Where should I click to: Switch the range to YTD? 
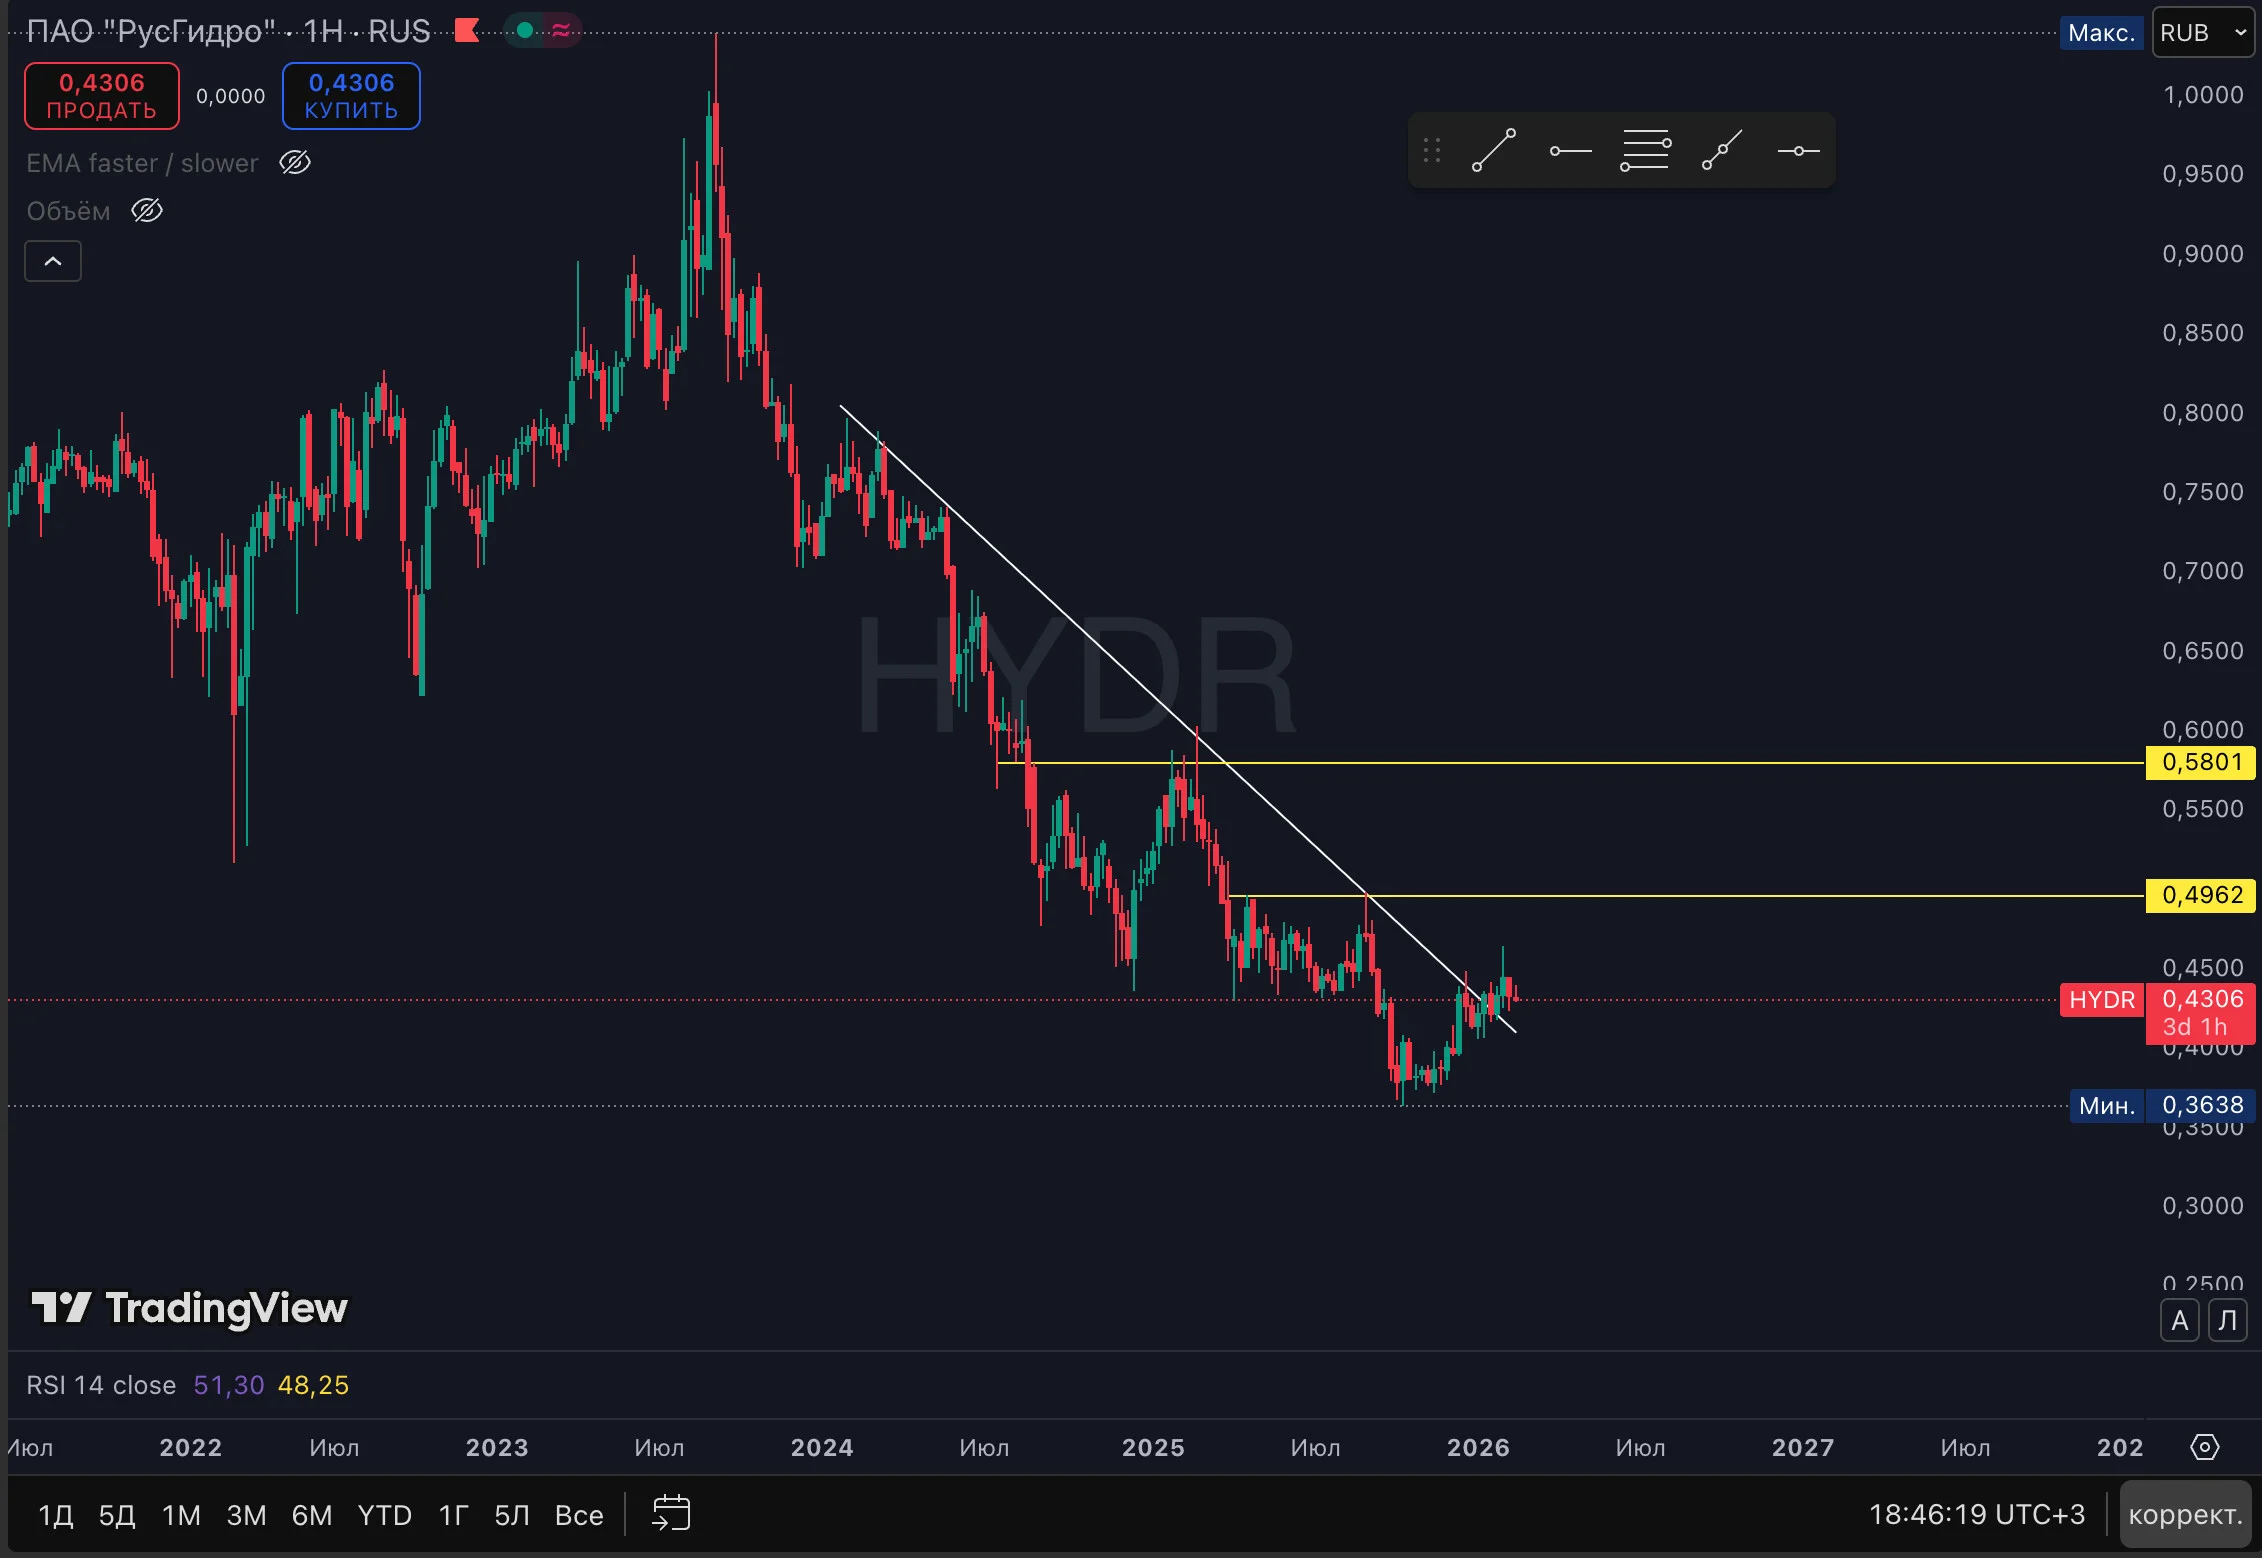coord(385,1515)
